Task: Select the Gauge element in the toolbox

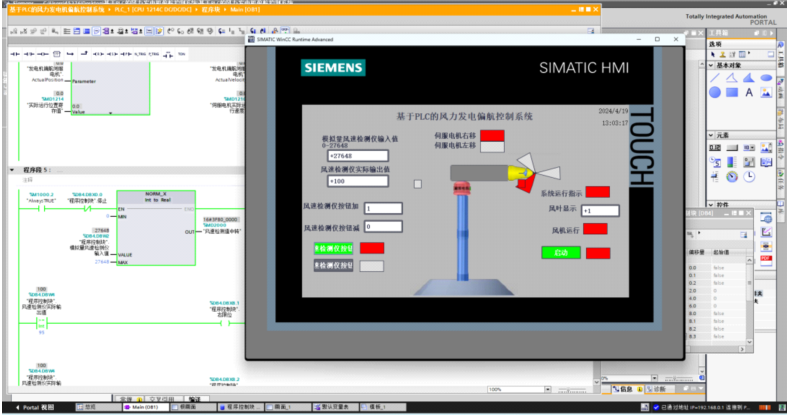Action: click(732, 177)
